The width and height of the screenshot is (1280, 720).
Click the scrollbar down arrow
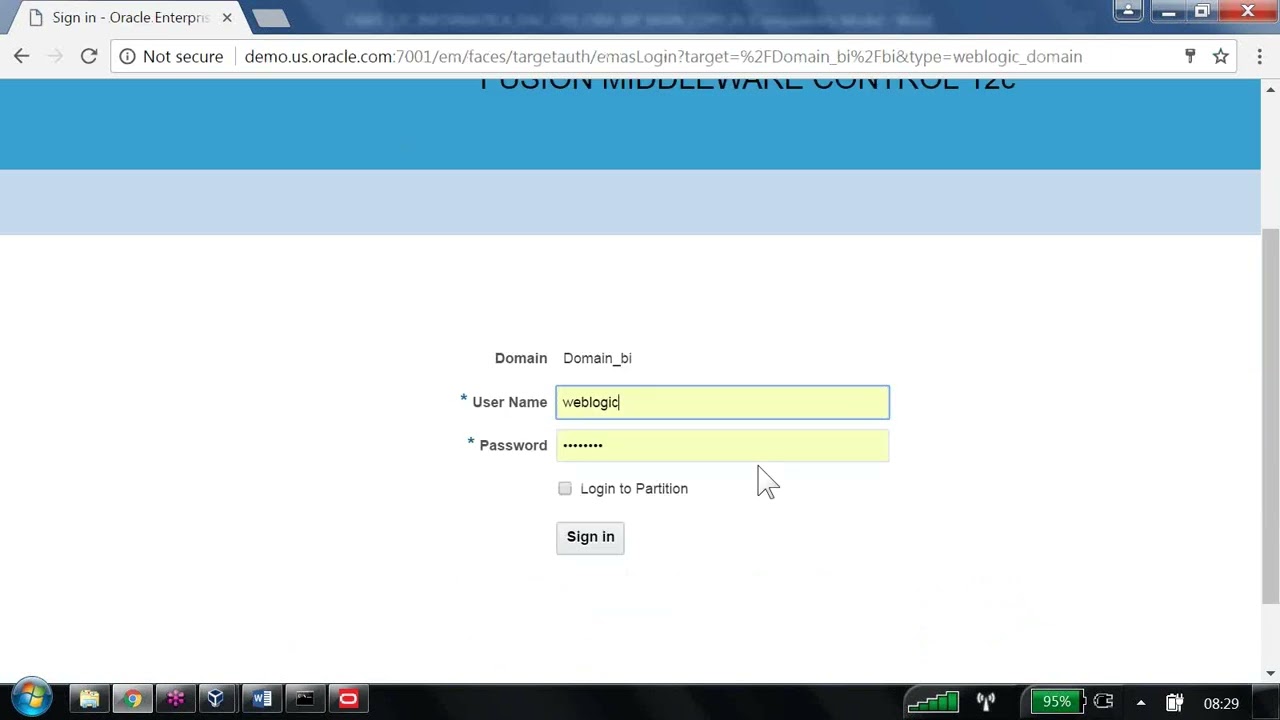pyautogui.click(x=1270, y=673)
